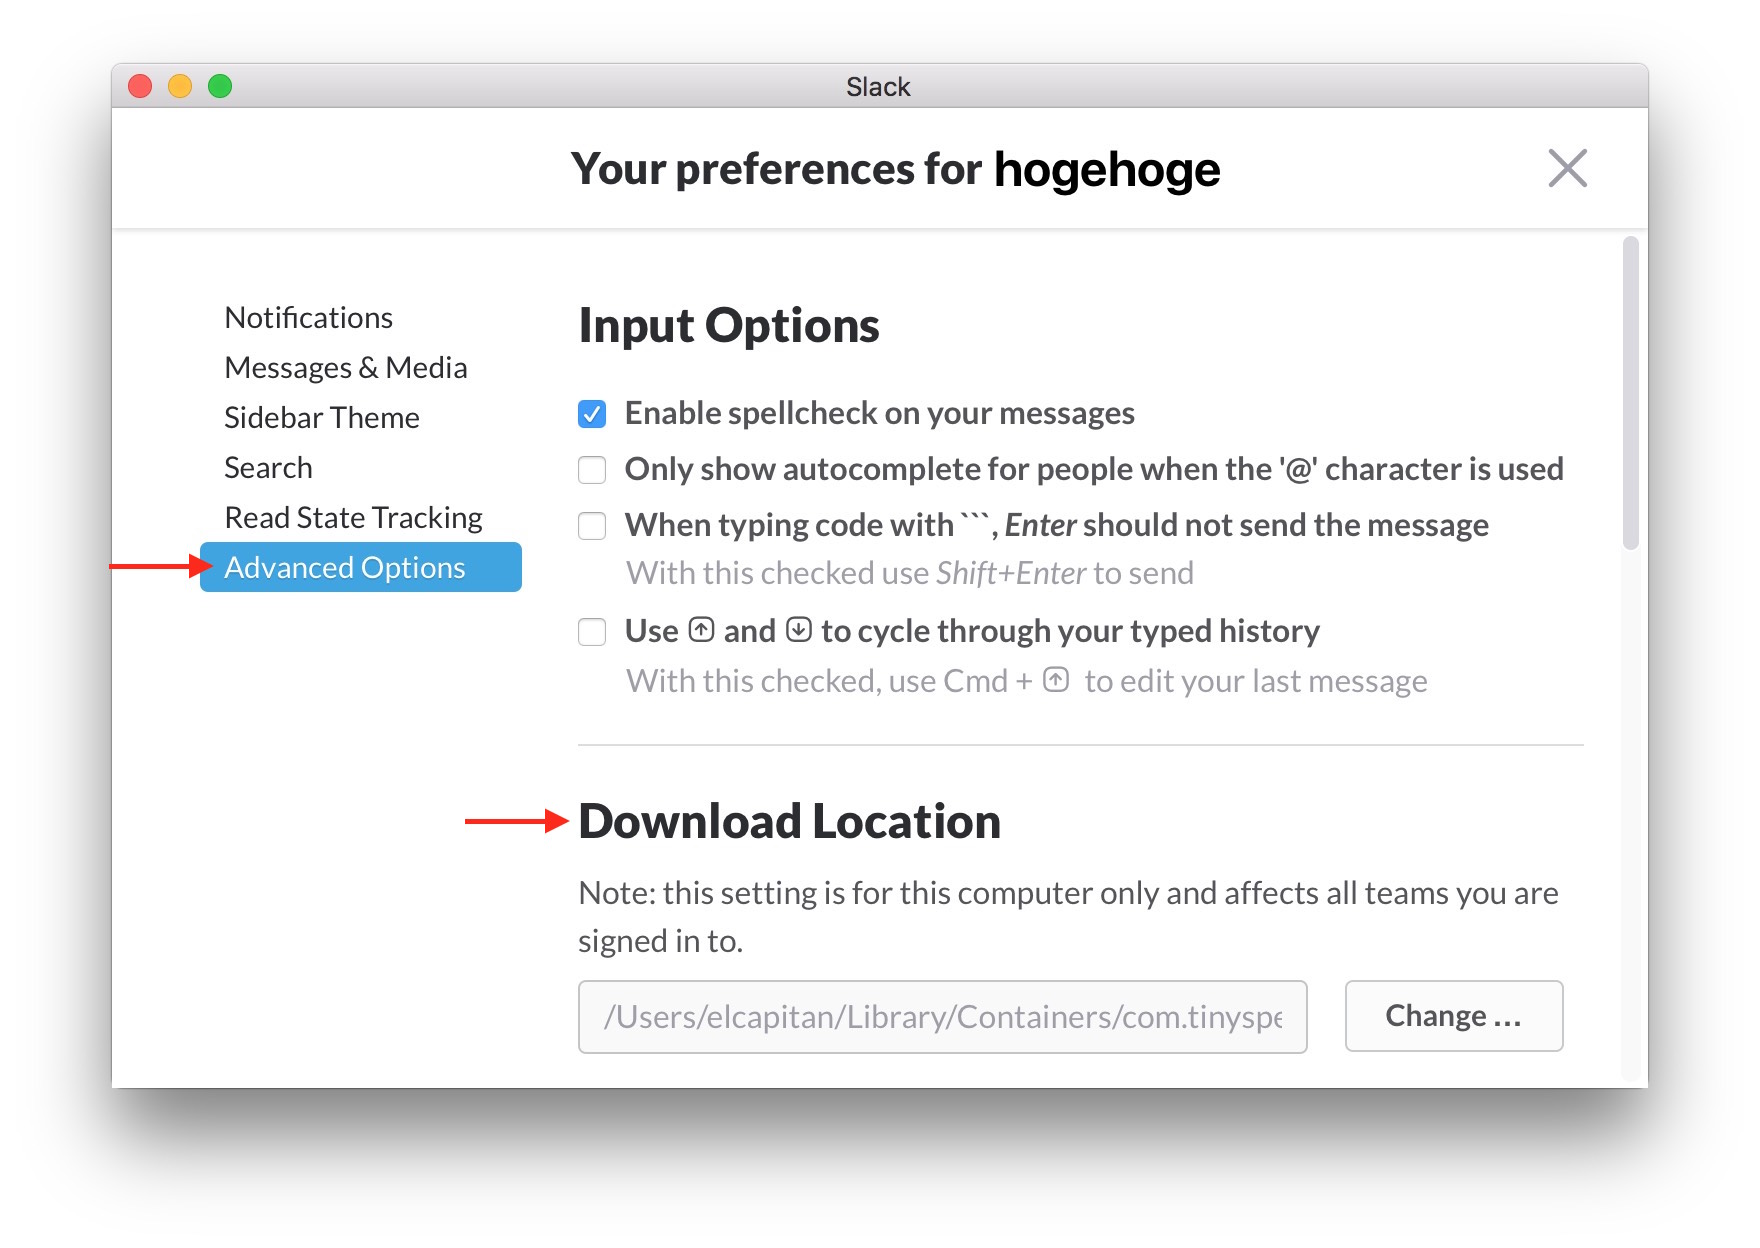
Task: Click the preferences vertical scrollbar
Action: pyautogui.click(x=1630, y=393)
